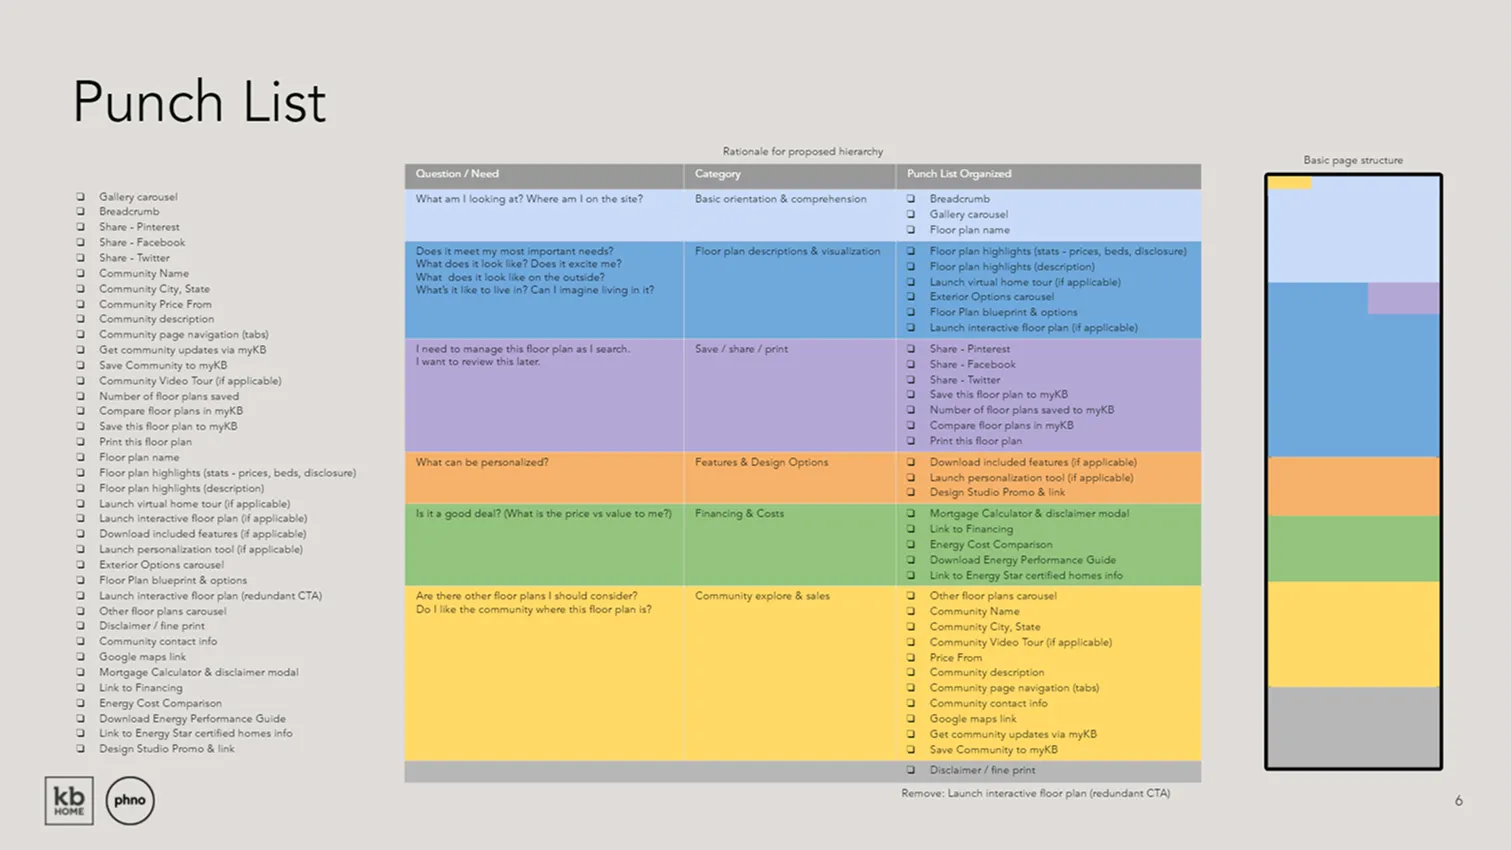Tick the Mortgage Calculator & disclaimer modal checkbox

point(82,672)
